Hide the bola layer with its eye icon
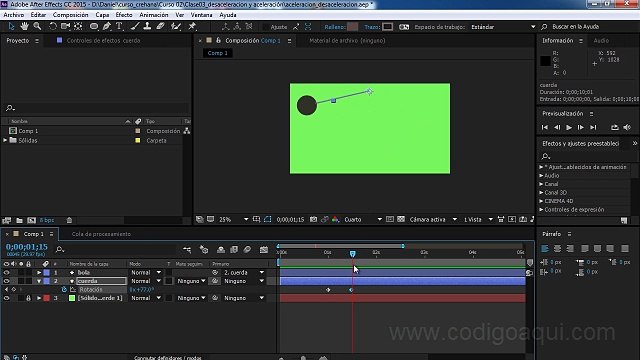The image size is (640, 360). click(6, 272)
